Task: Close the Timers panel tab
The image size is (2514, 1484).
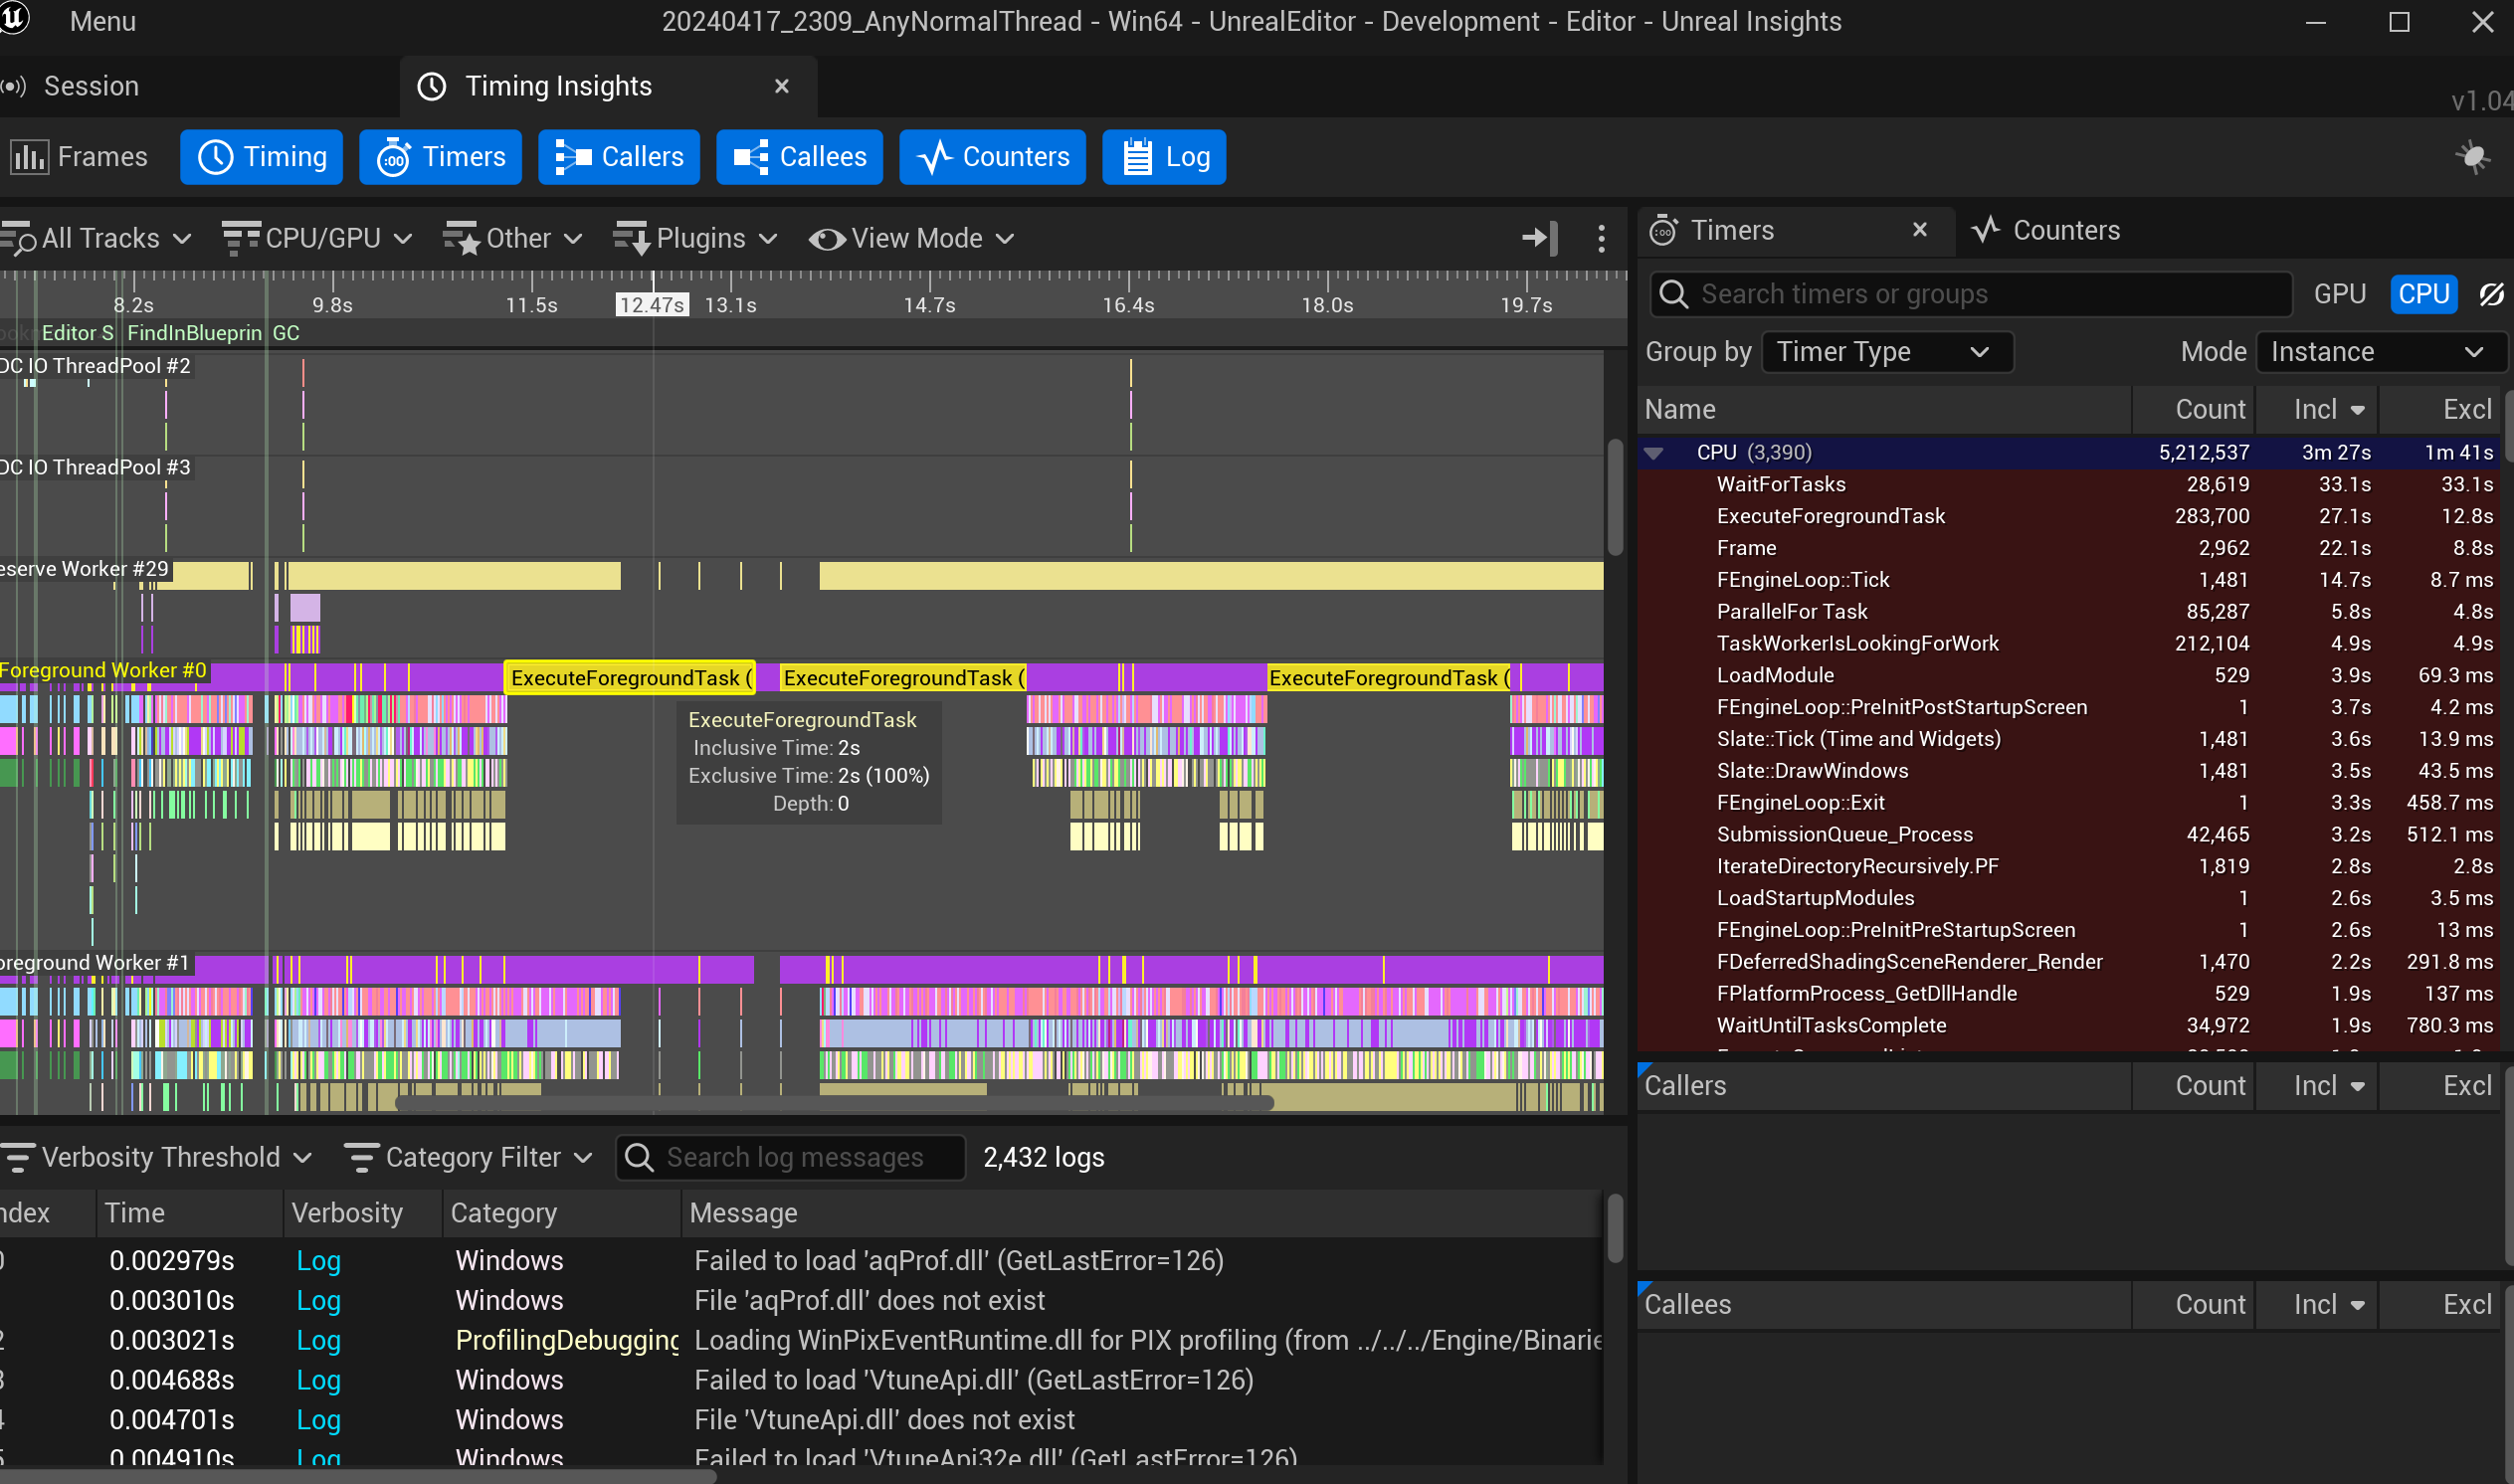Action: pos(1919,230)
